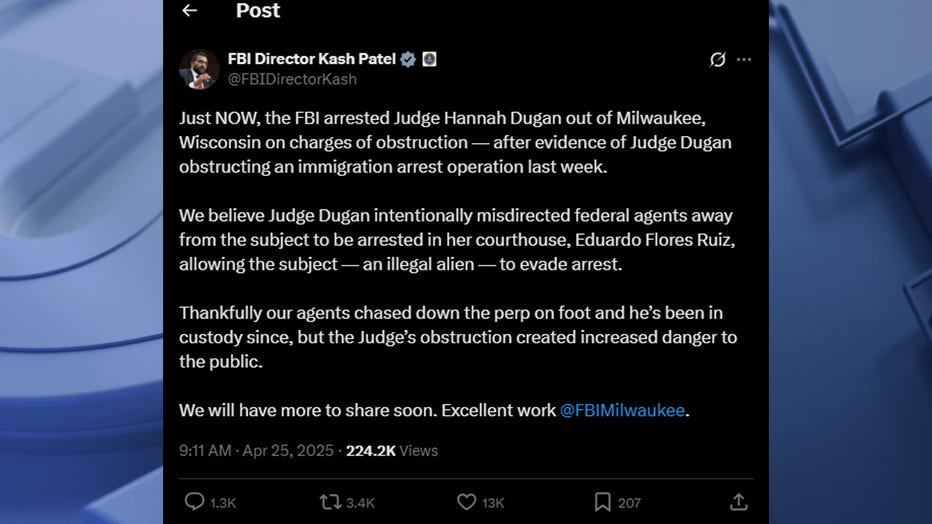Like the post with the heart

point(466,502)
